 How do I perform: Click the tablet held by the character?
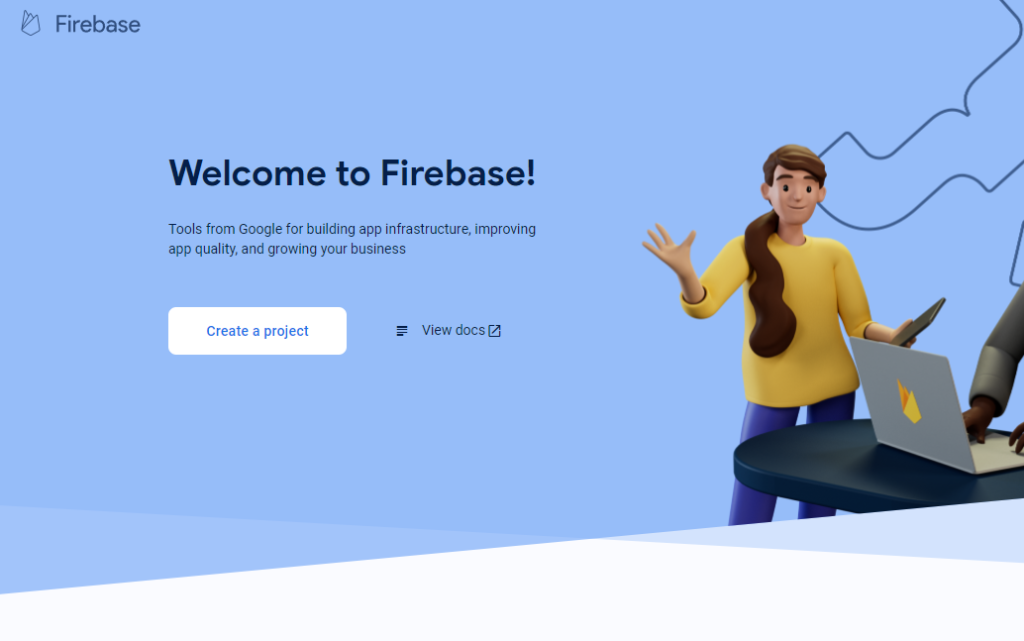920,322
